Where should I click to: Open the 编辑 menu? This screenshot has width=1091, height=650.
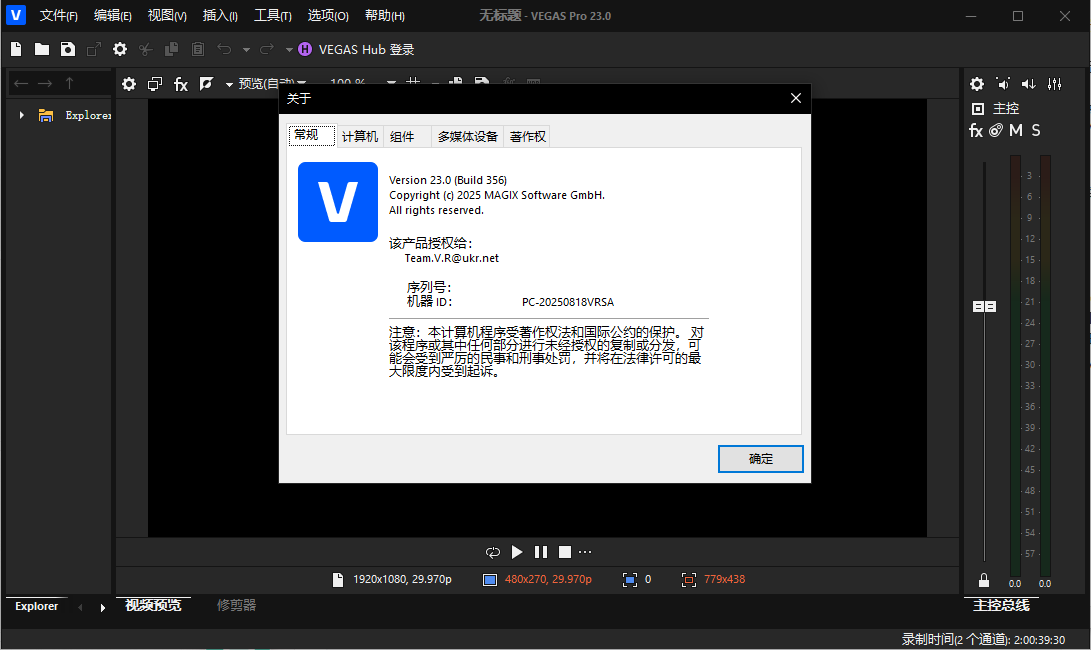point(113,15)
